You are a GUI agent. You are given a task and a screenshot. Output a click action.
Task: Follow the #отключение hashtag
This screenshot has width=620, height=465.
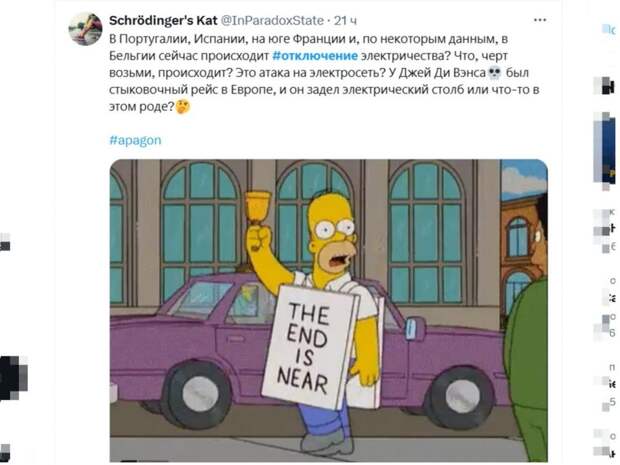point(315,56)
